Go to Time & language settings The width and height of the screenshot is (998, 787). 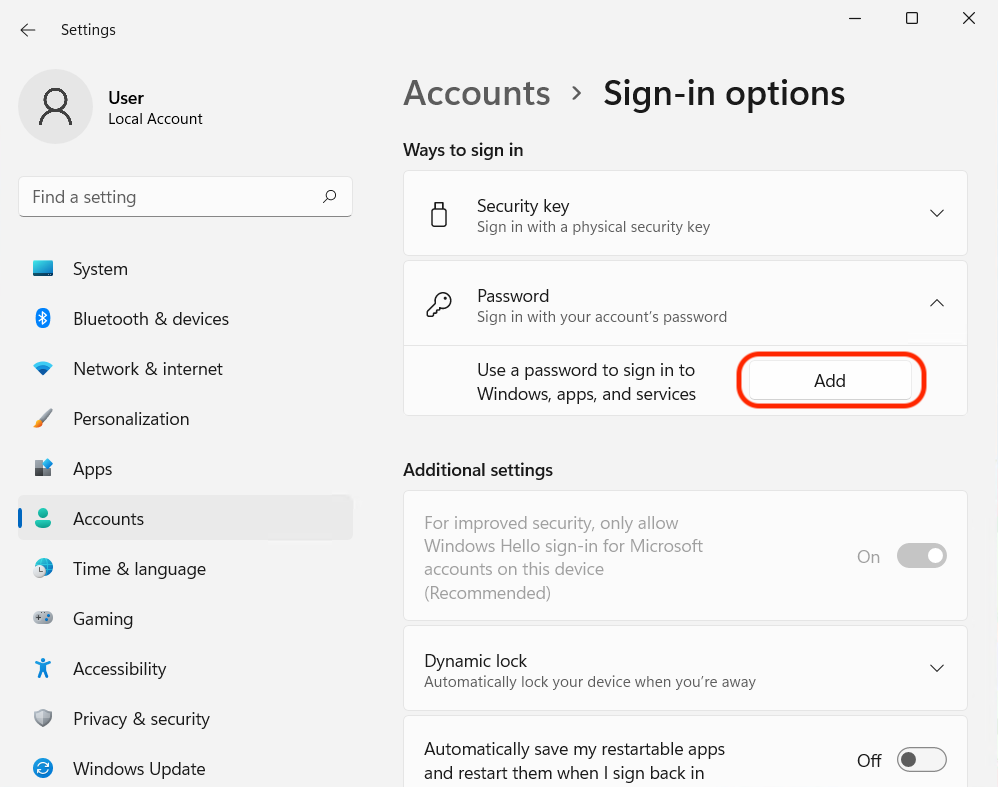[x=139, y=569]
